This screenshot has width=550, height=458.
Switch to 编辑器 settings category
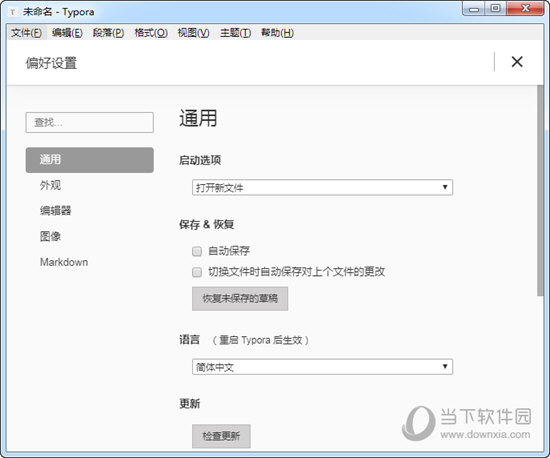(55, 210)
